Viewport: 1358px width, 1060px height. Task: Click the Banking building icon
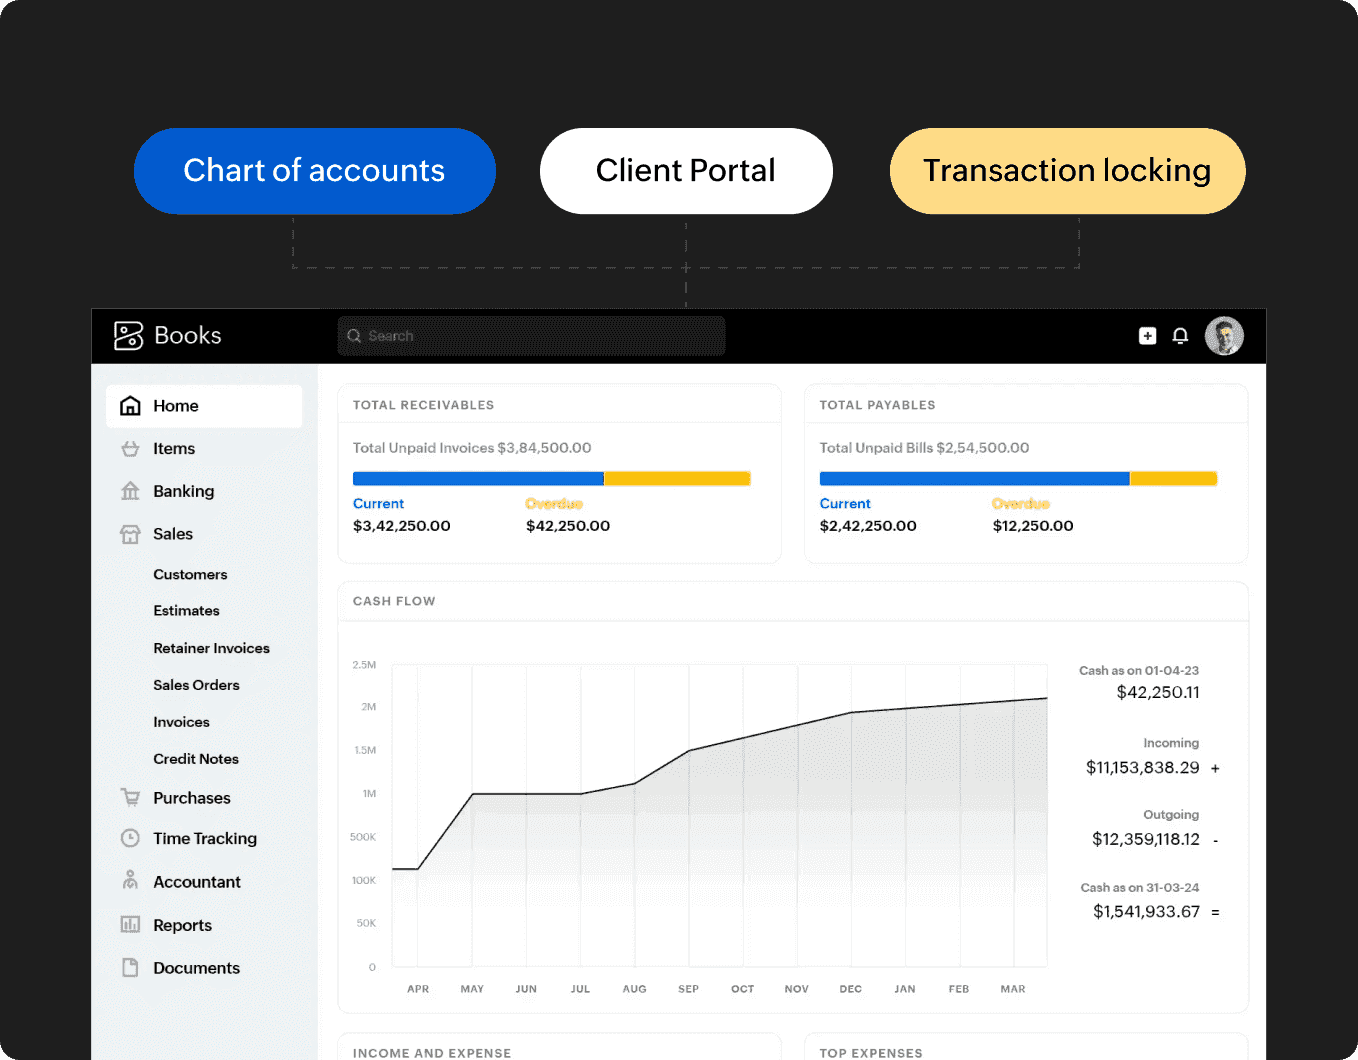point(130,491)
